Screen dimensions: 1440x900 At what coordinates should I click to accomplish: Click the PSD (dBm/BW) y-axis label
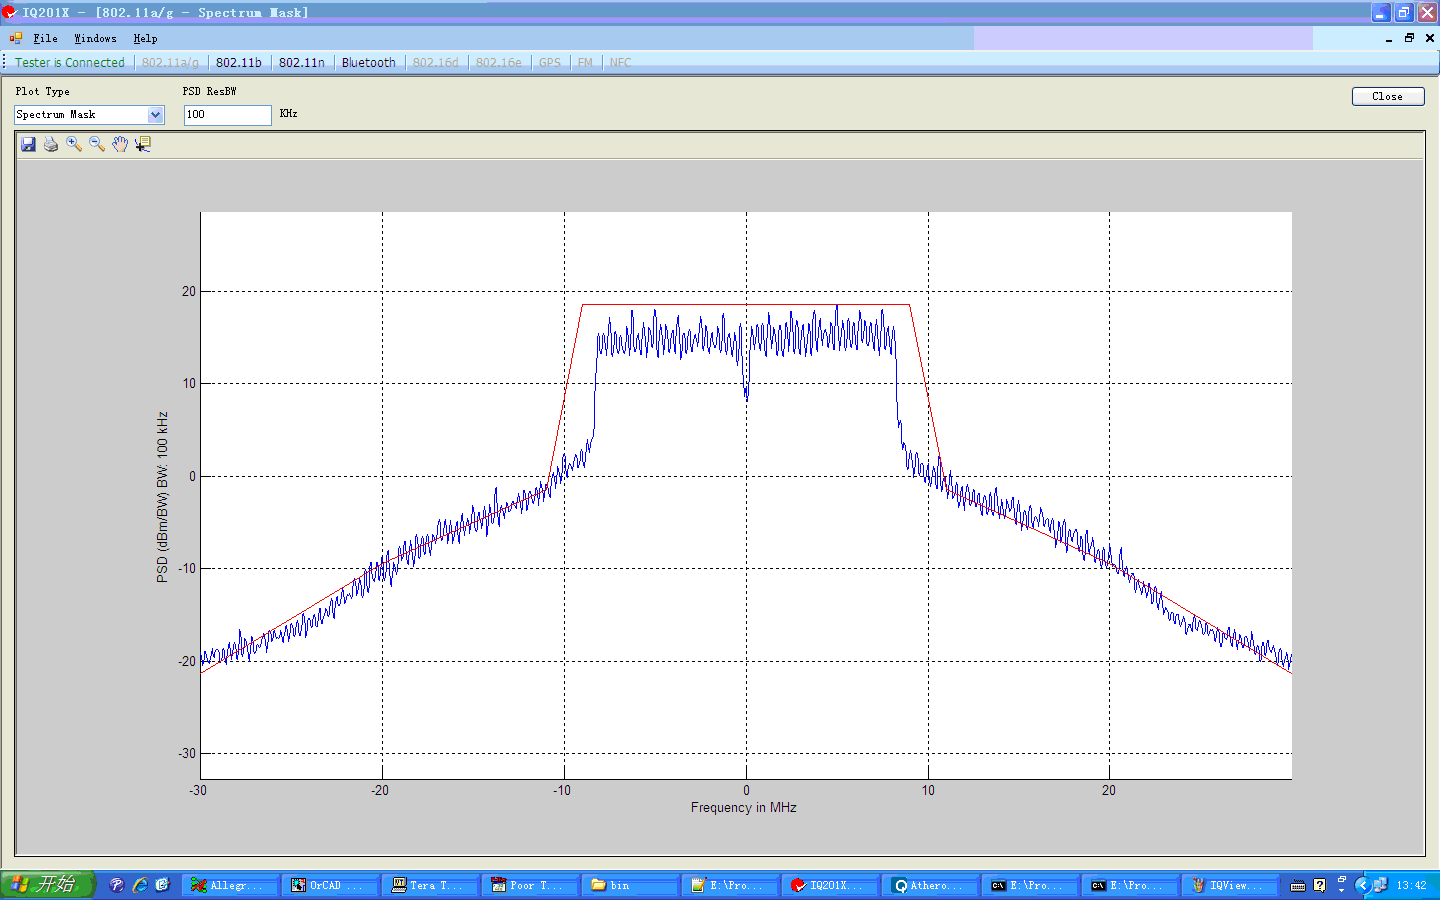[162, 497]
